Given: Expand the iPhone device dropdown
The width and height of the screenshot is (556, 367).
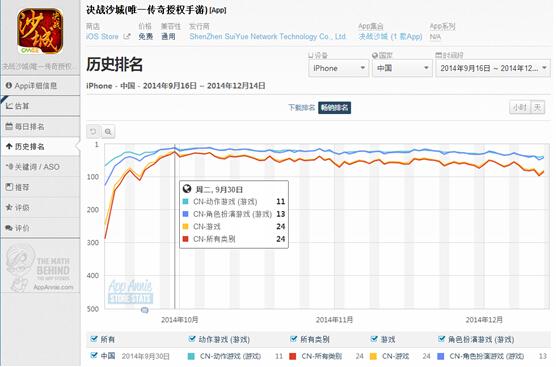Looking at the screenshot, I should 339,68.
